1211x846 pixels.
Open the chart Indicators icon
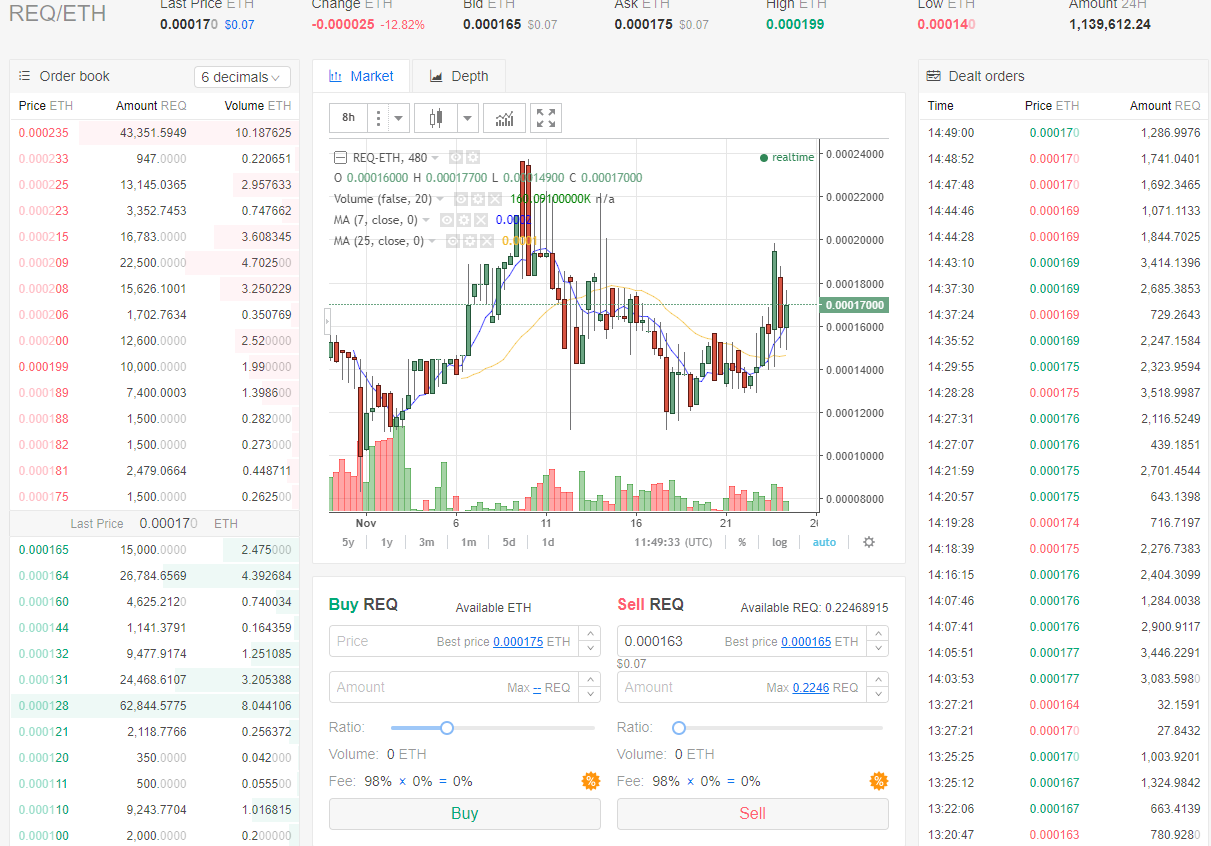(x=504, y=118)
